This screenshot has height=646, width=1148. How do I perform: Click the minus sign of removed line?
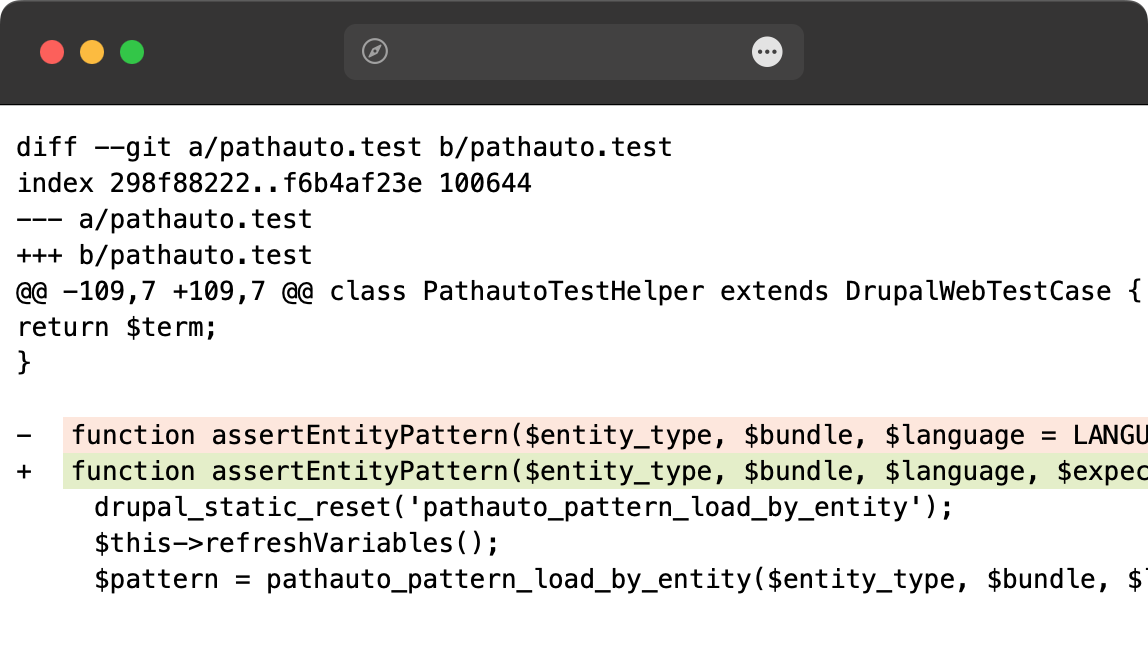(x=24, y=435)
